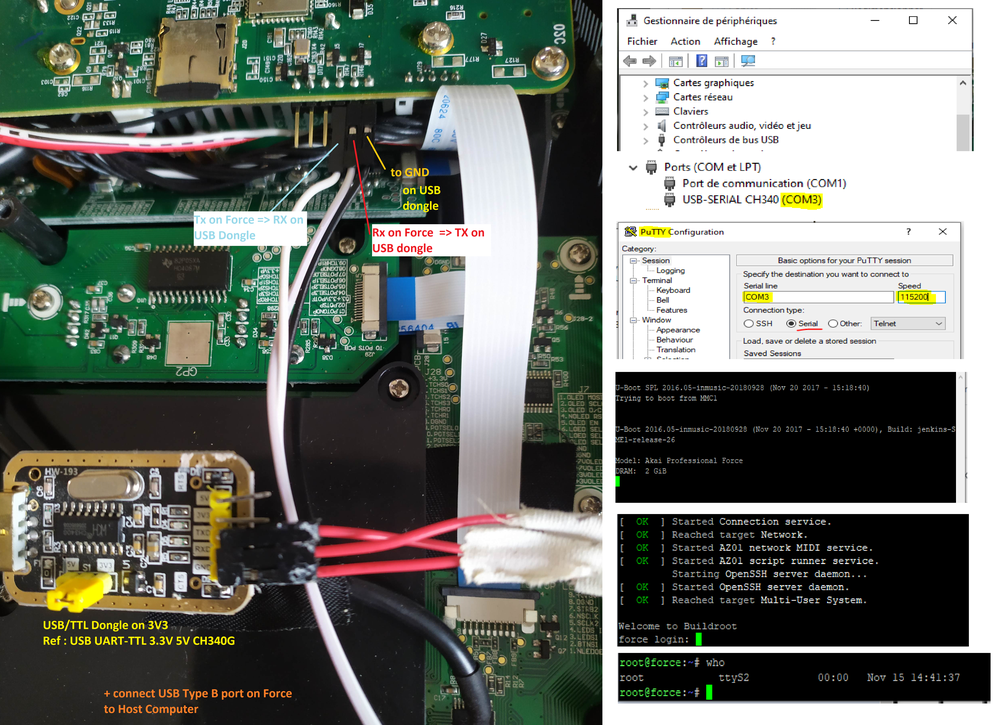
Task: Select the Other connection type radio button
Action: [833, 324]
